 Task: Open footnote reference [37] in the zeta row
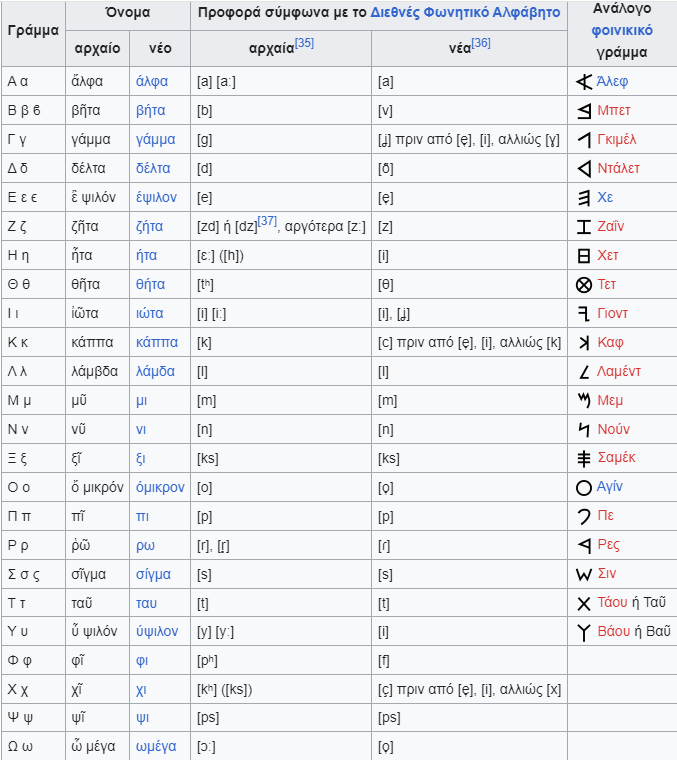point(267,221)
